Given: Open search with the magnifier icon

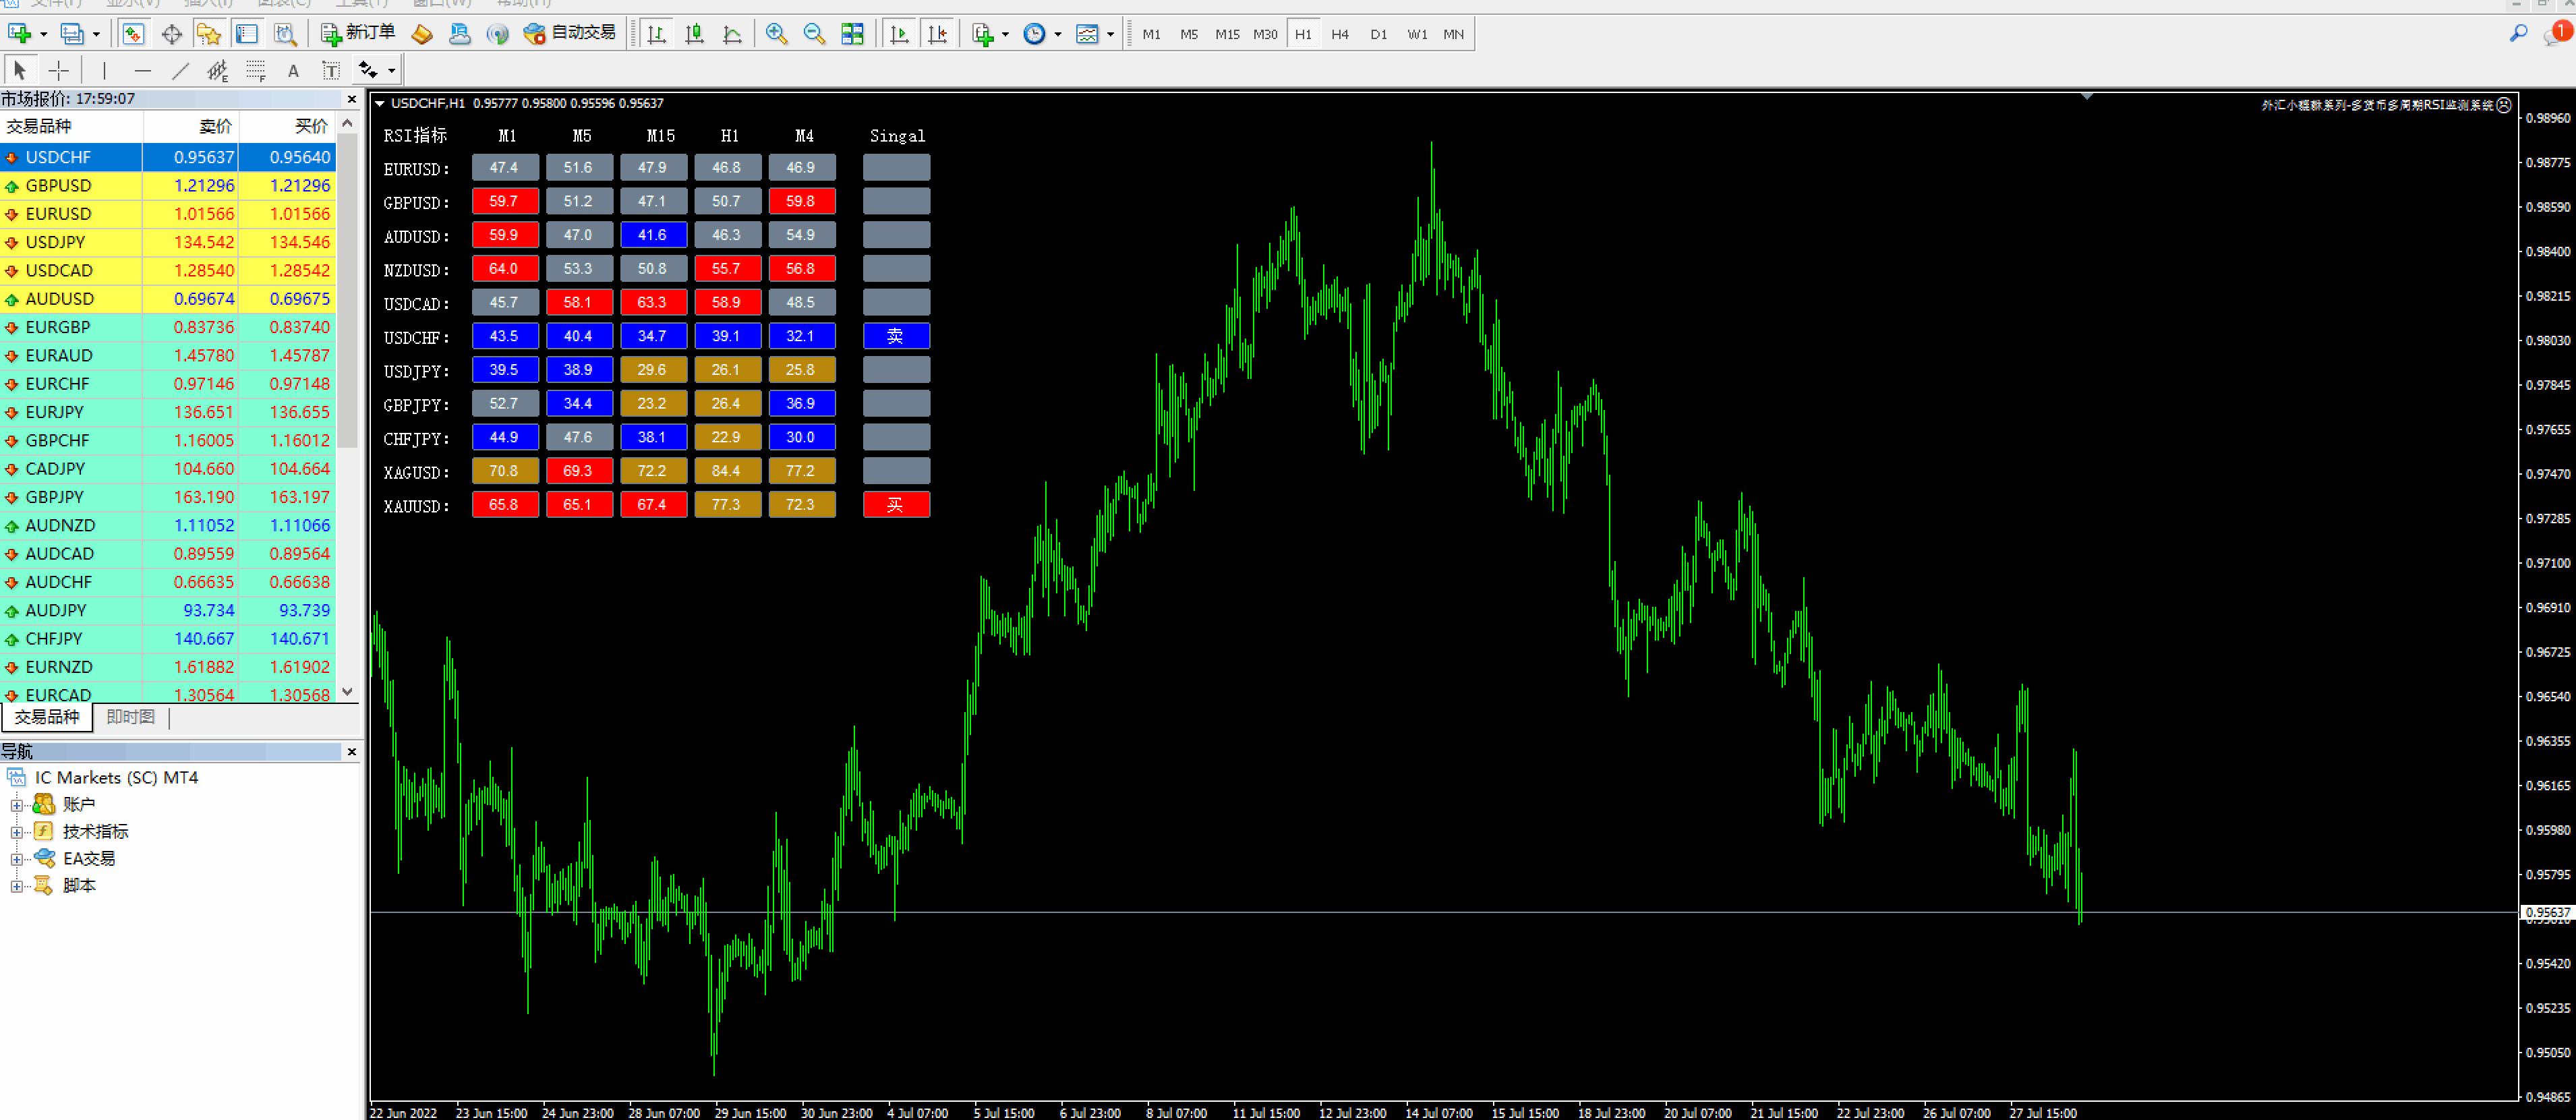Looking at the screenshot, I should click(2518, 34).
